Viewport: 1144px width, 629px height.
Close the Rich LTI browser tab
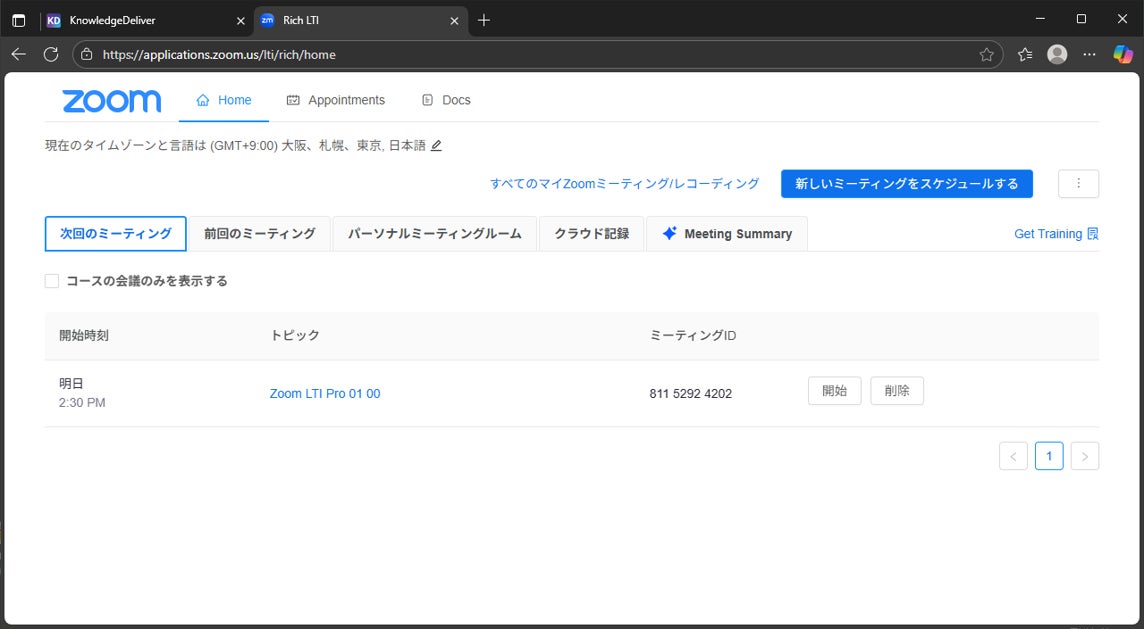pos(454,20)
